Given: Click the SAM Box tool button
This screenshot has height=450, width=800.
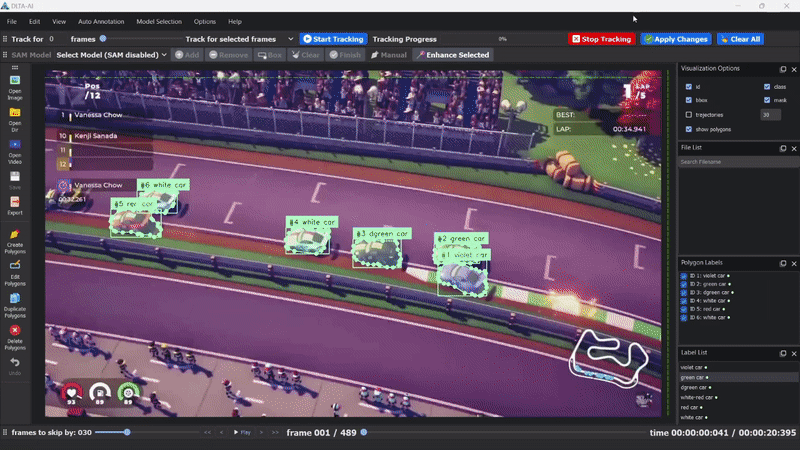Looking at the screenshot, I should click(269, 55).
